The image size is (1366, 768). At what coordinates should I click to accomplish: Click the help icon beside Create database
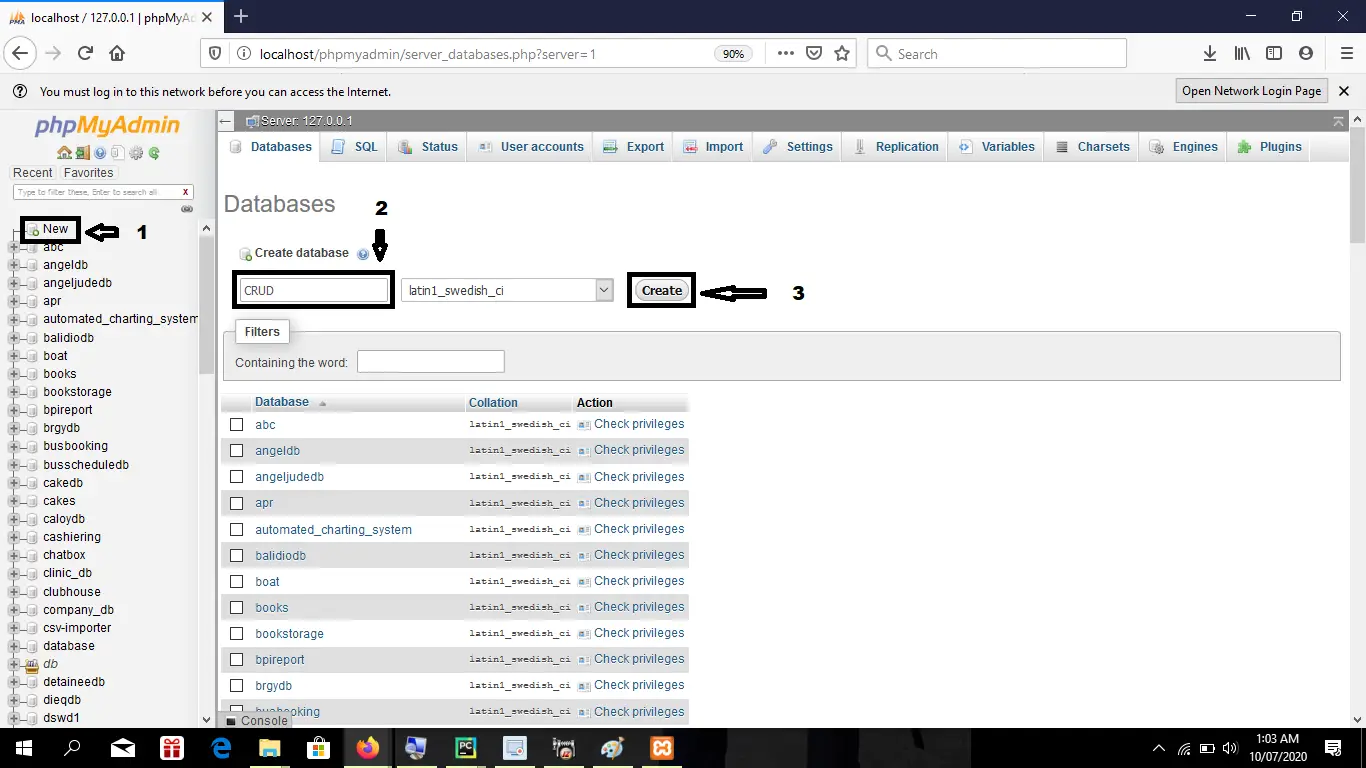(x=363, y=254)
